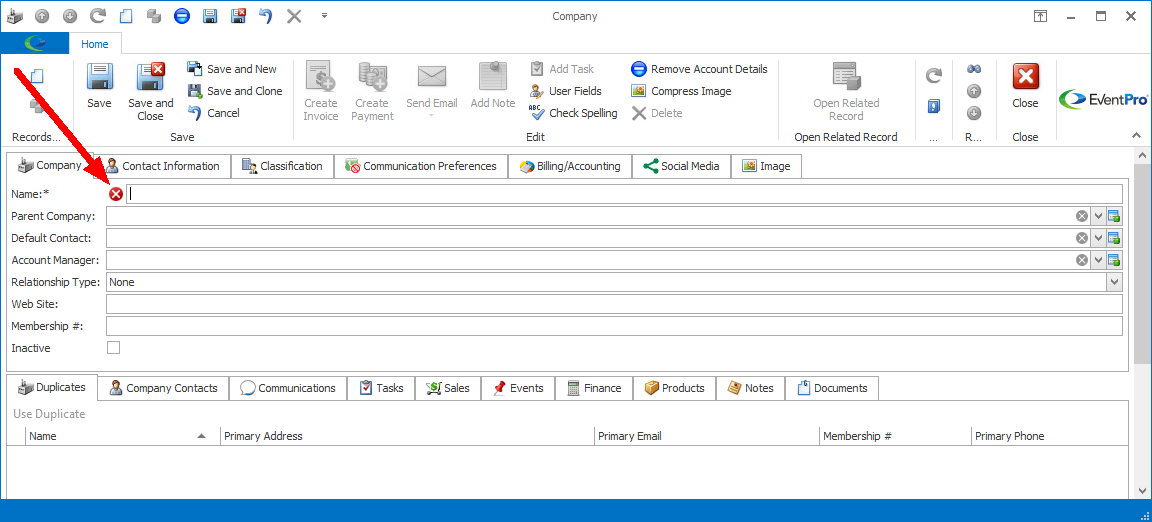
Task: Click the blue book icon in the ribbon
Action: (933, 107)
